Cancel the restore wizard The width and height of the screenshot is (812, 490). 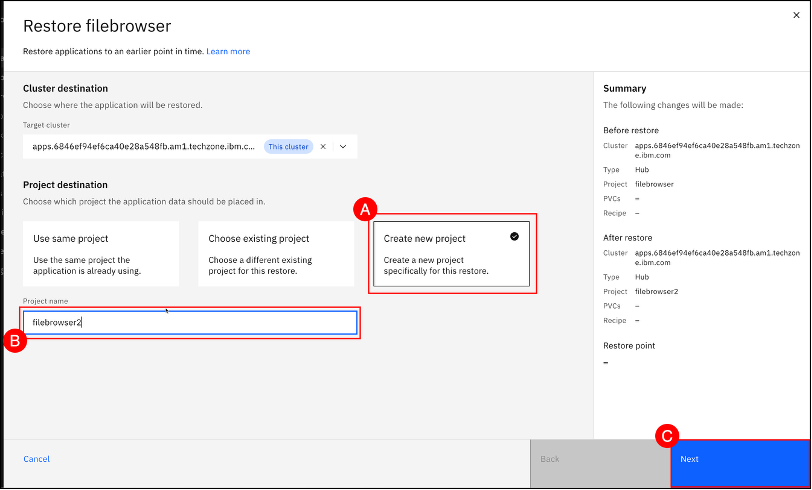coord(37,459)
